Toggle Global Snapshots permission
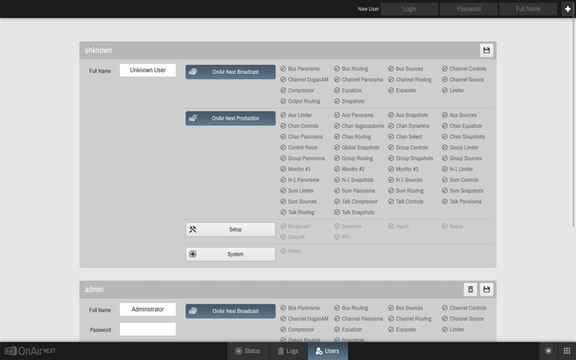The image size is (576, 360). tap(357, 147)
